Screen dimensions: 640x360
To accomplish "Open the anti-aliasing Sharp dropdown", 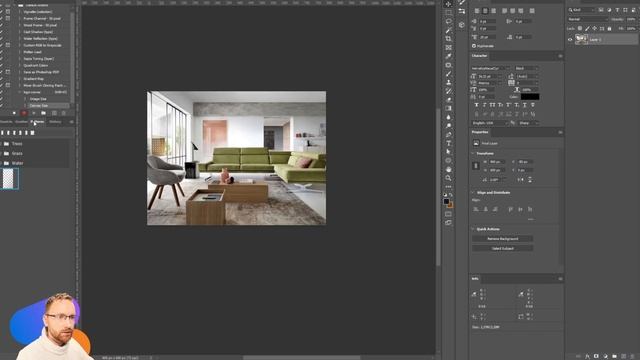I will [x=528, y=123].
